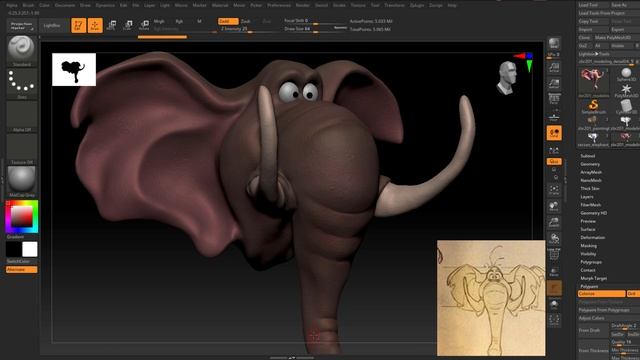Activate the Move mode in top shelf
Screen dimensions: 640x360
[111, 25]
